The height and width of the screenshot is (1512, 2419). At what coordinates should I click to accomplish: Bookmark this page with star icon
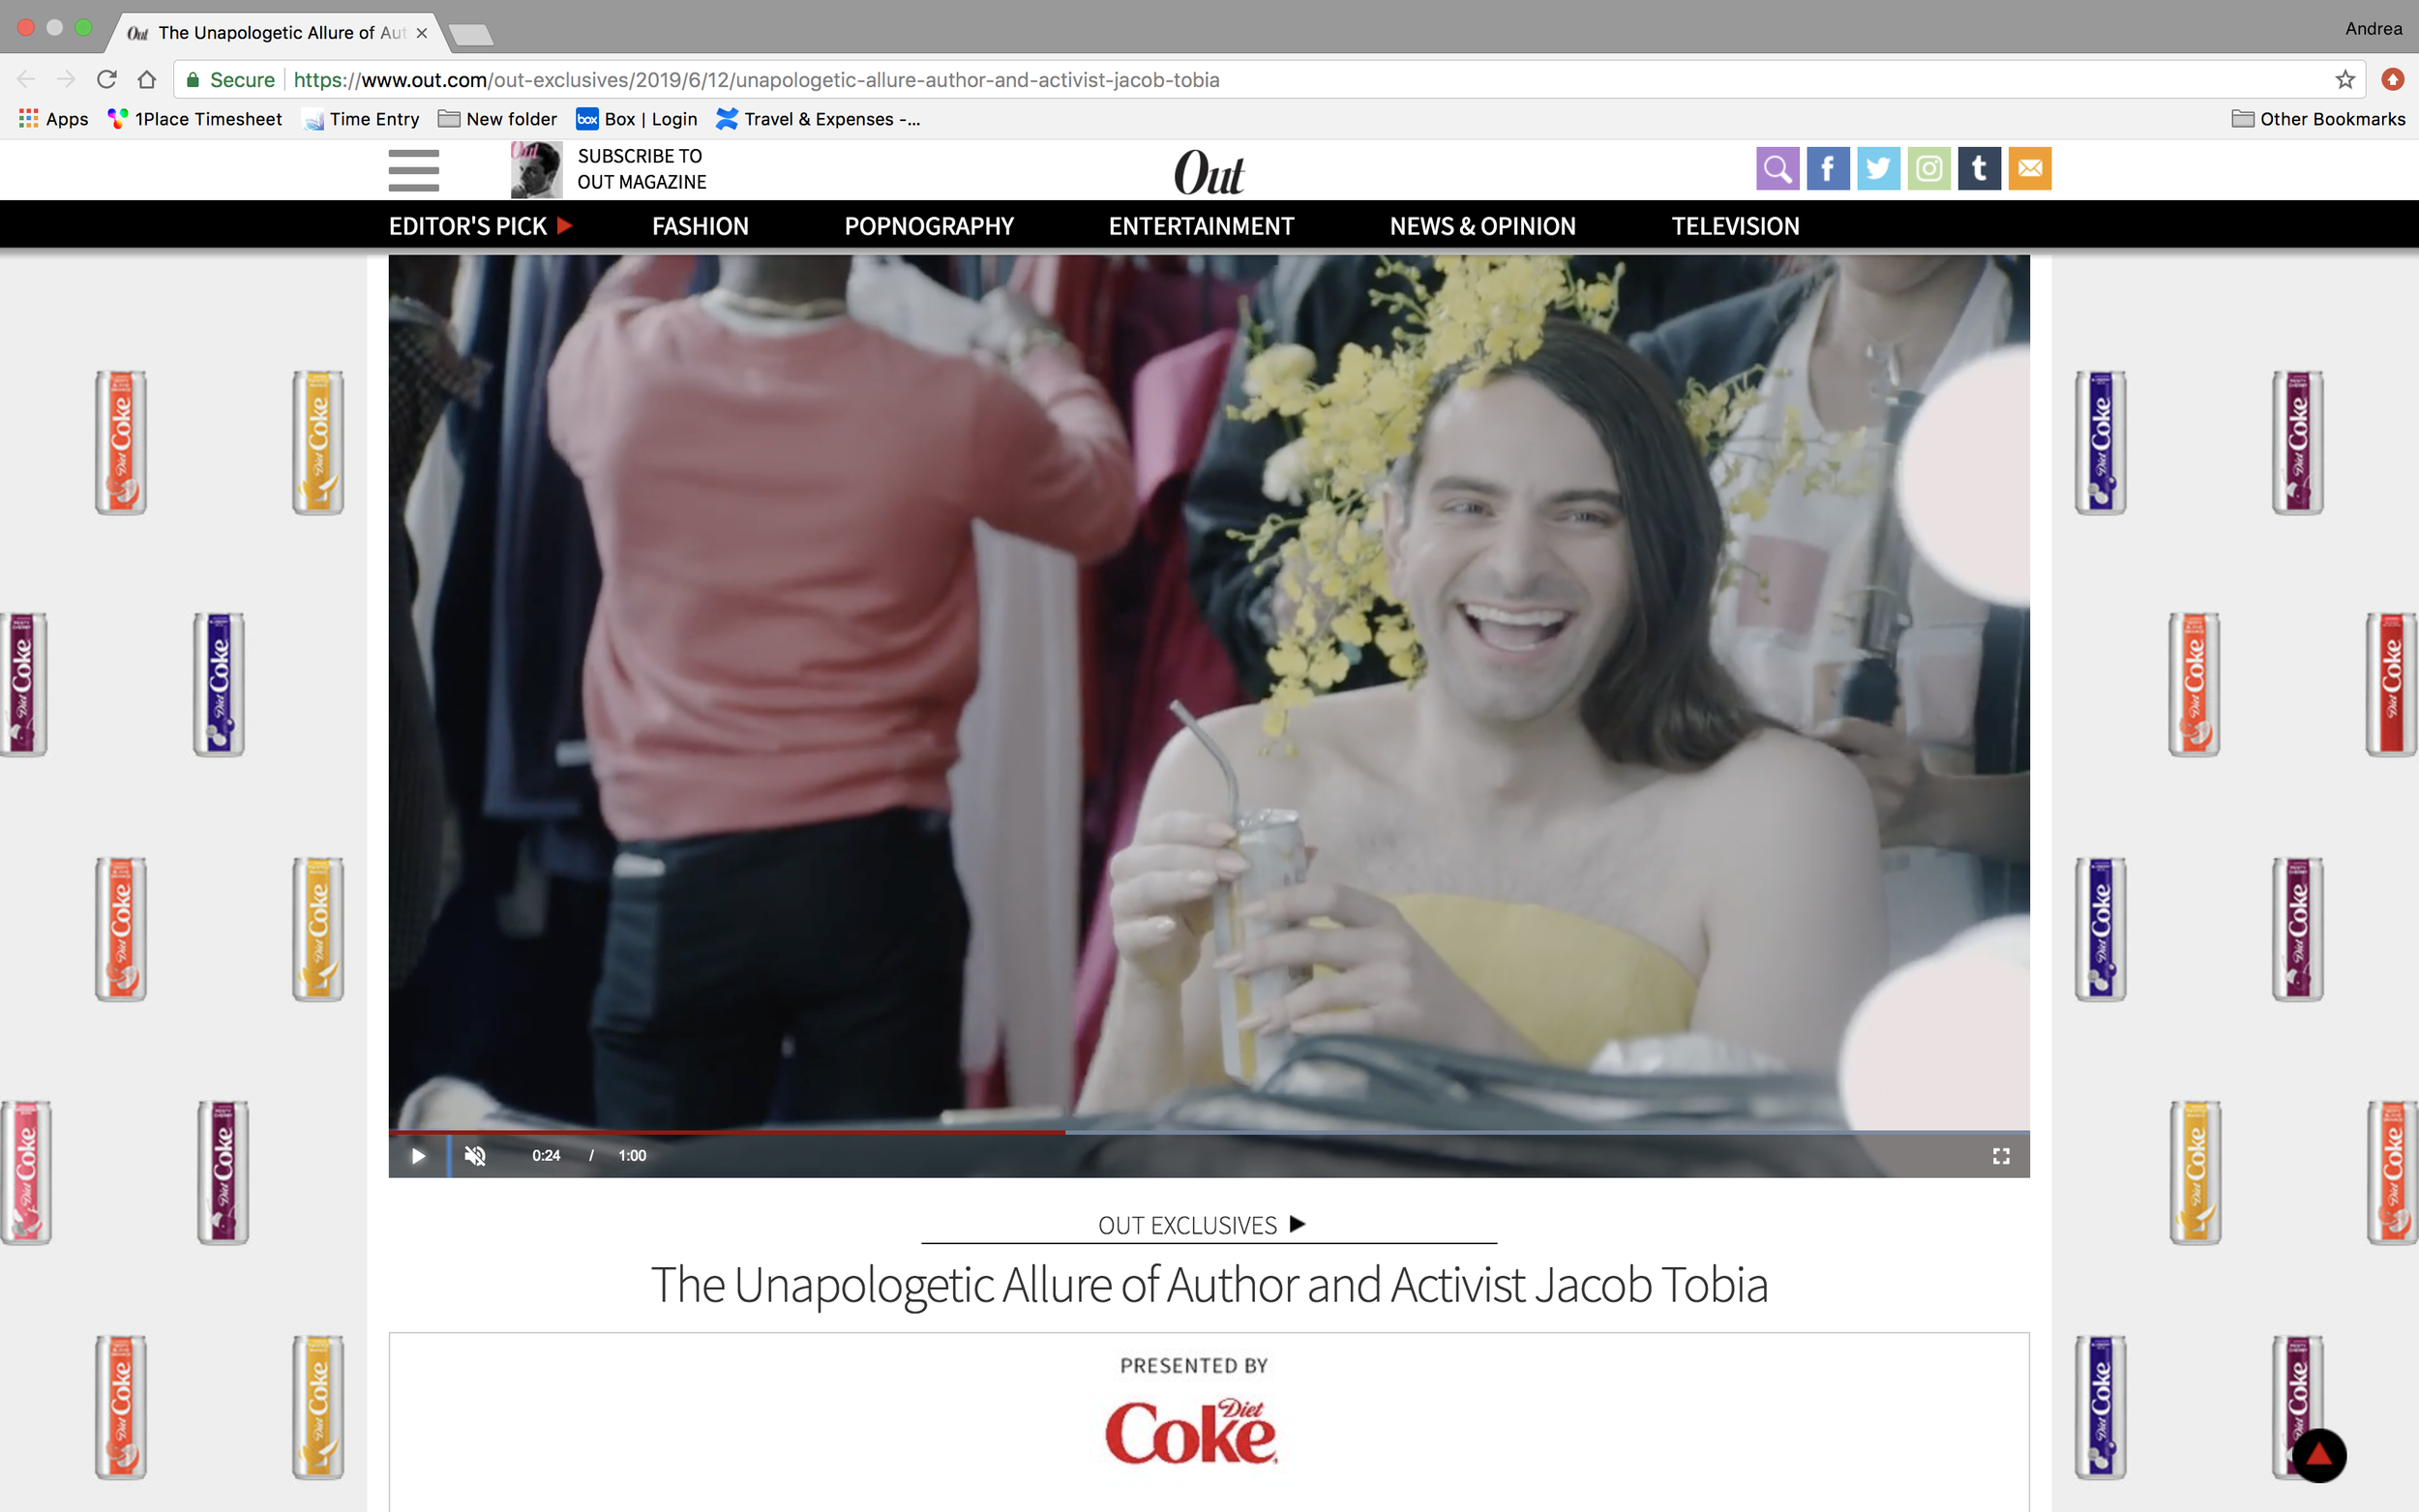[x=2344, y=80]
